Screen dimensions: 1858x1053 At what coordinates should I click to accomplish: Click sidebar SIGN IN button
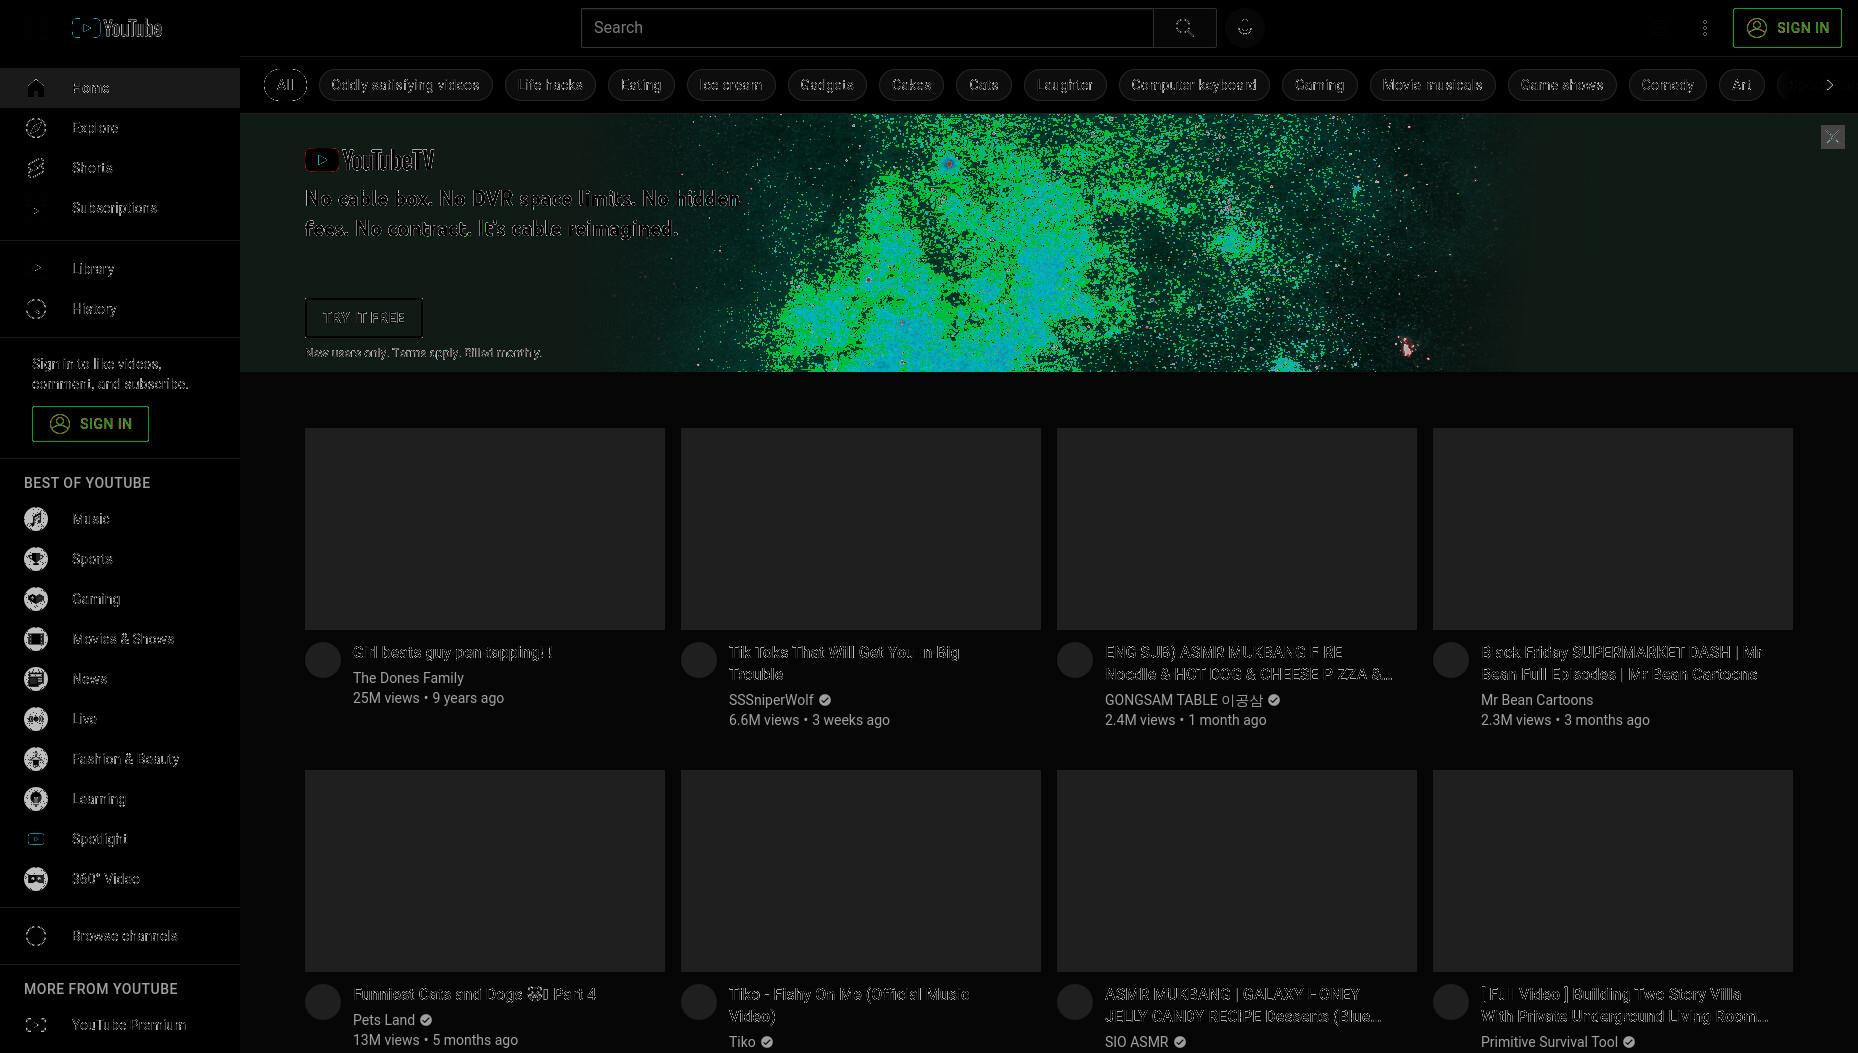pyautogui.click(x=90, y=424)
